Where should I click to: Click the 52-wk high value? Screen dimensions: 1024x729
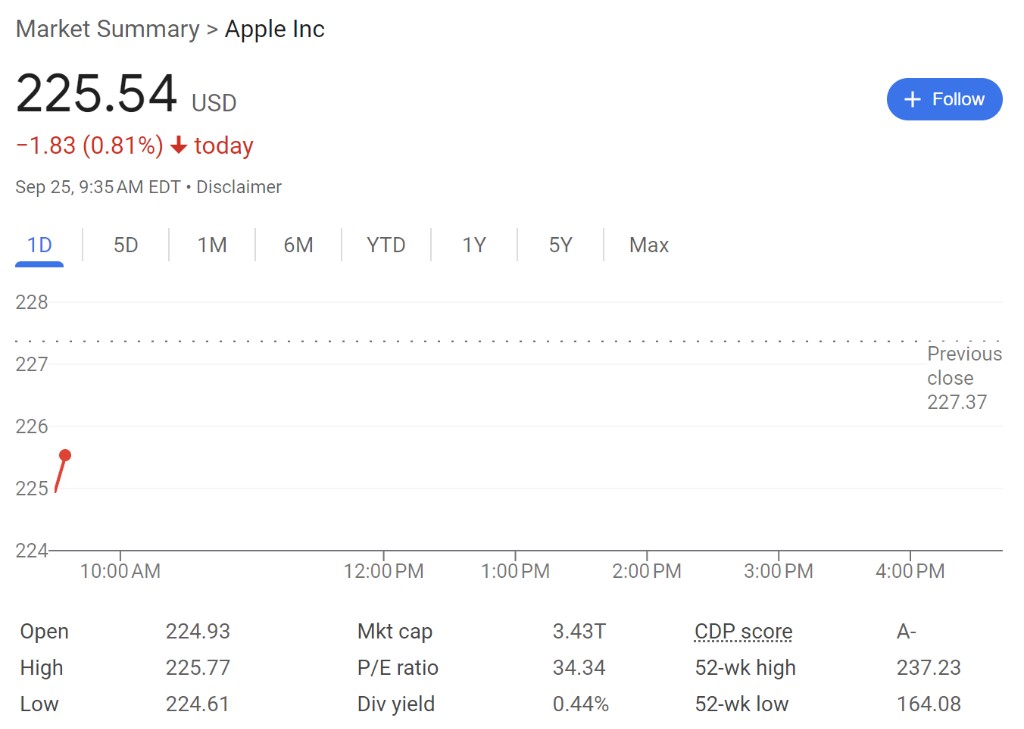(x=929, y=668)
